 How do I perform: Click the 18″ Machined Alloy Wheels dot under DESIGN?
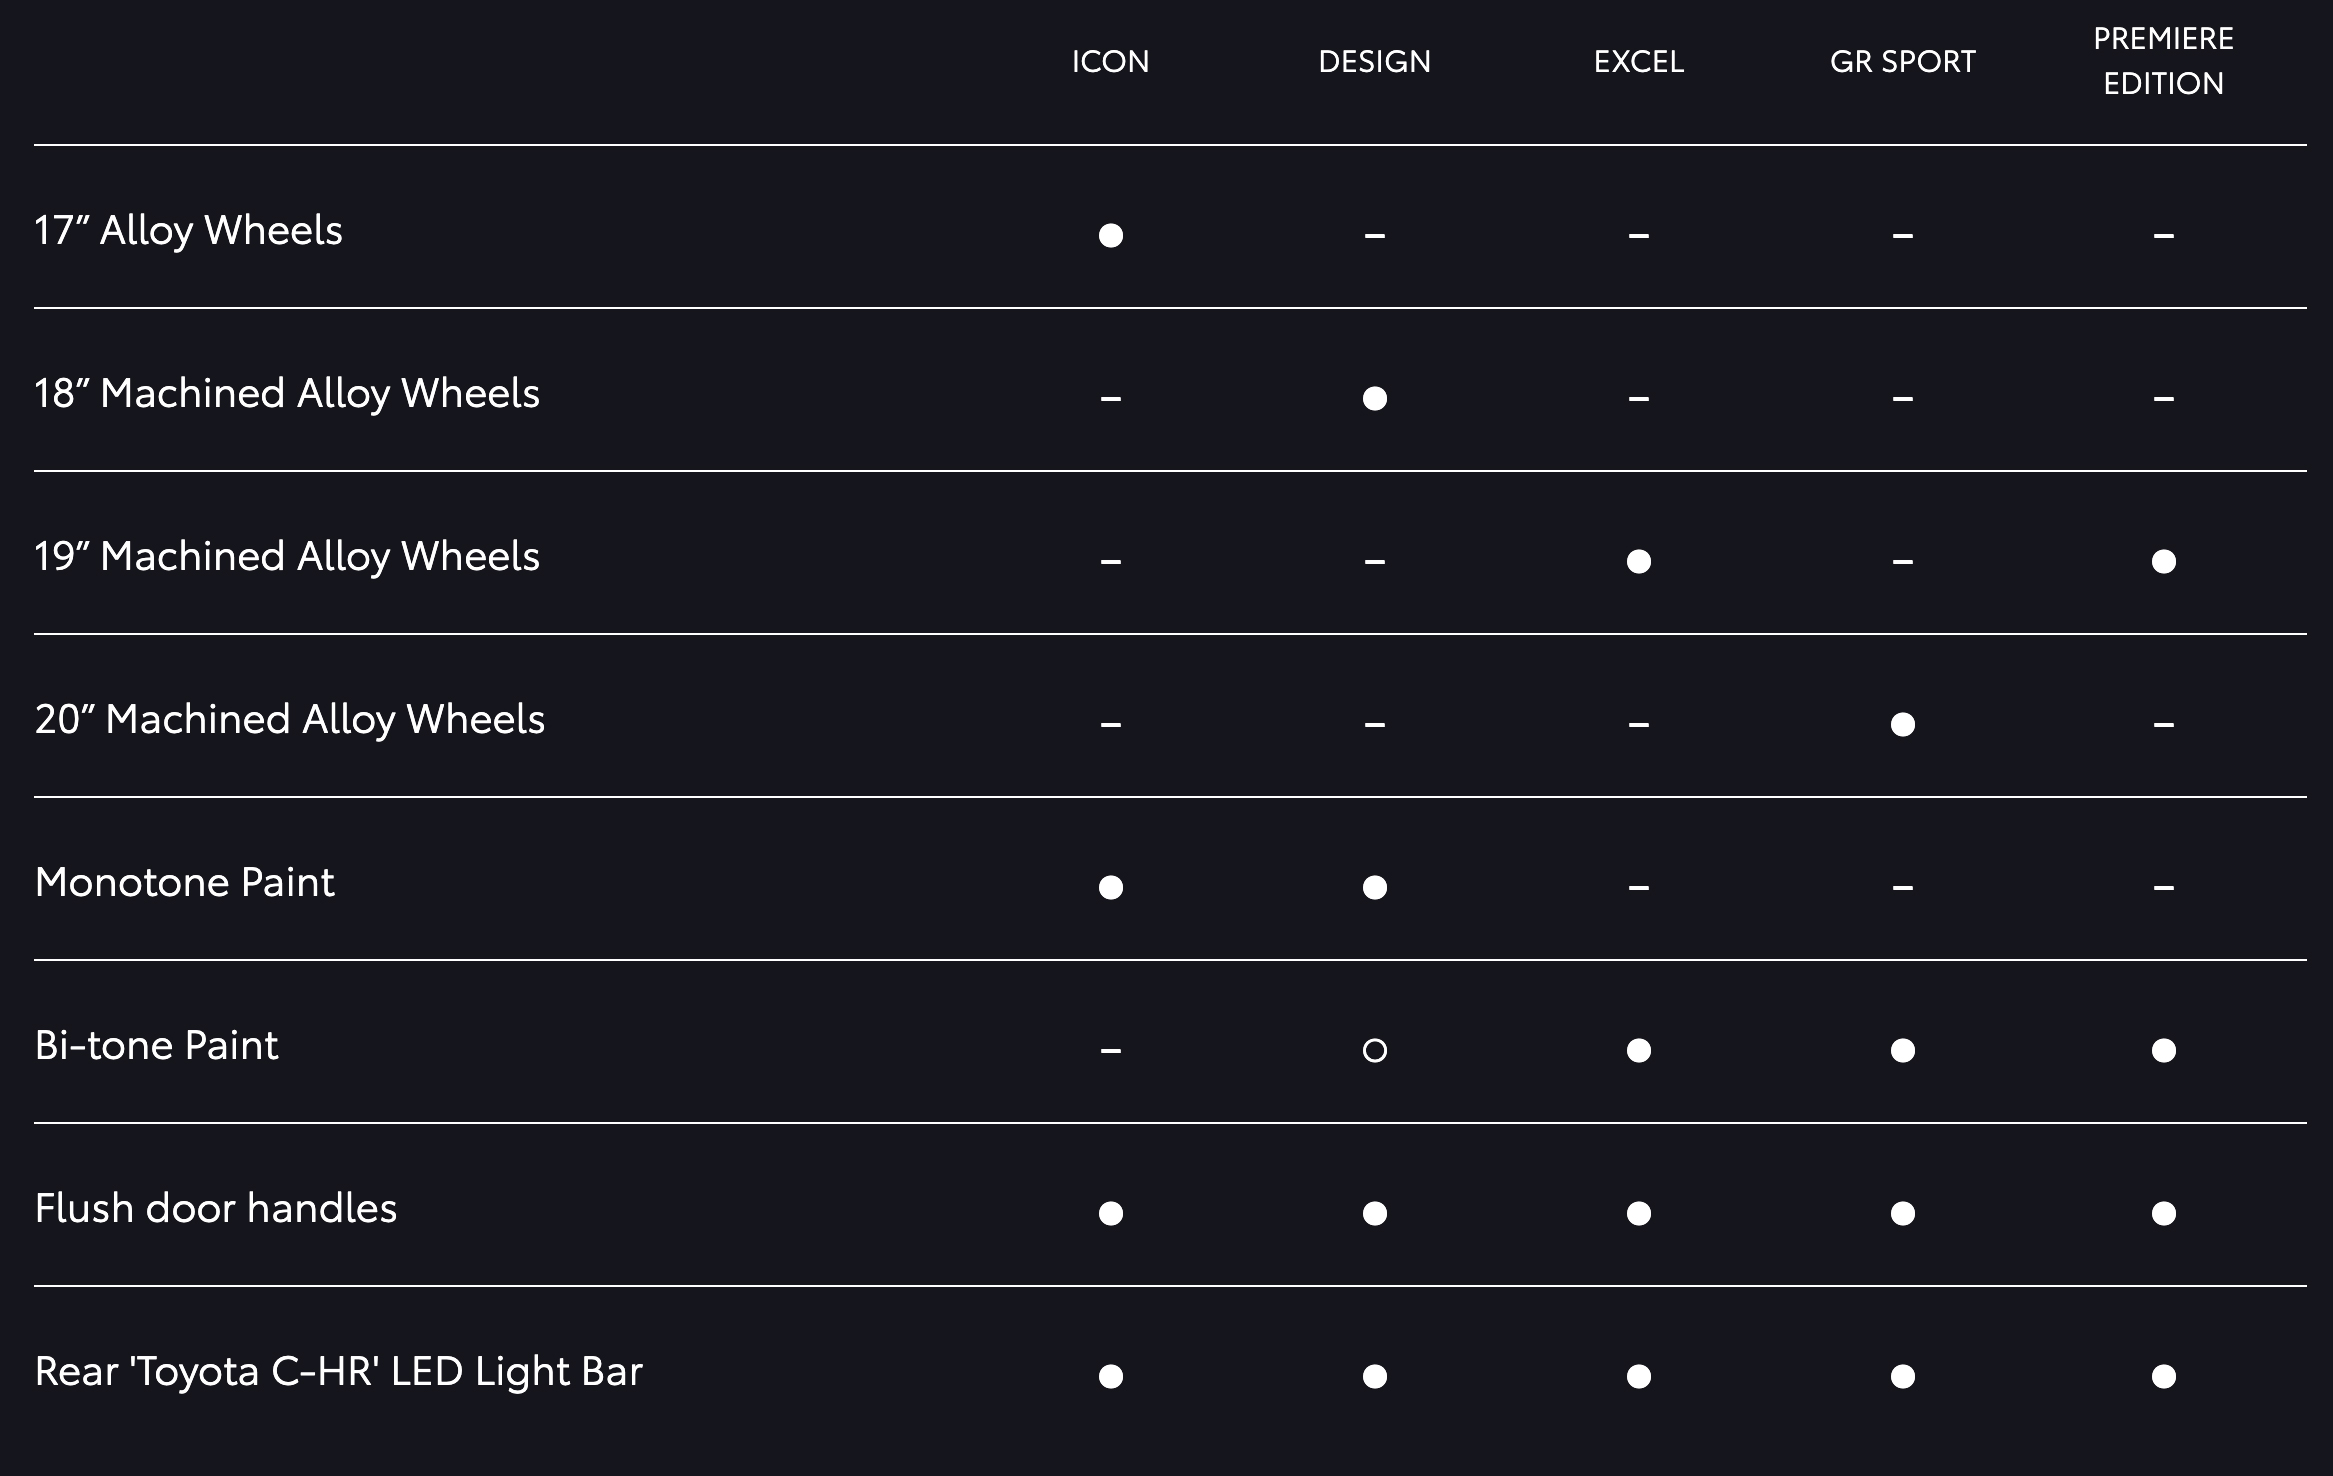1374,398
